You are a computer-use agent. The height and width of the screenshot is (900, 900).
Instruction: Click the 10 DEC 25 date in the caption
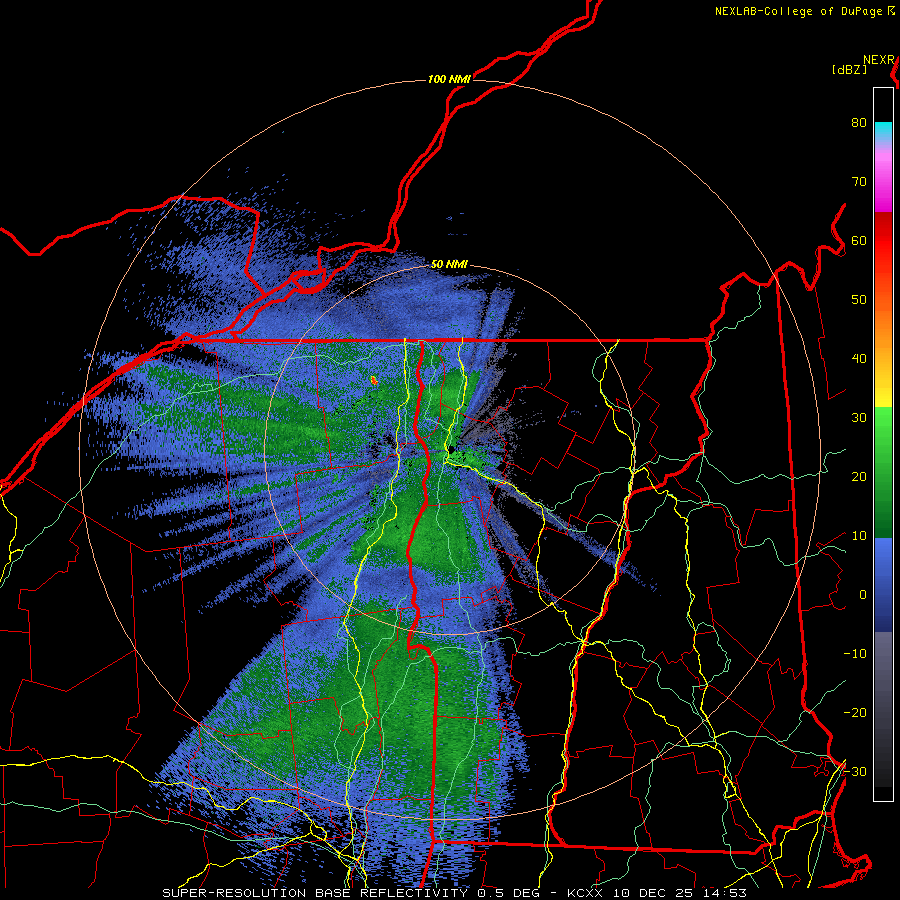pos(654,893)
